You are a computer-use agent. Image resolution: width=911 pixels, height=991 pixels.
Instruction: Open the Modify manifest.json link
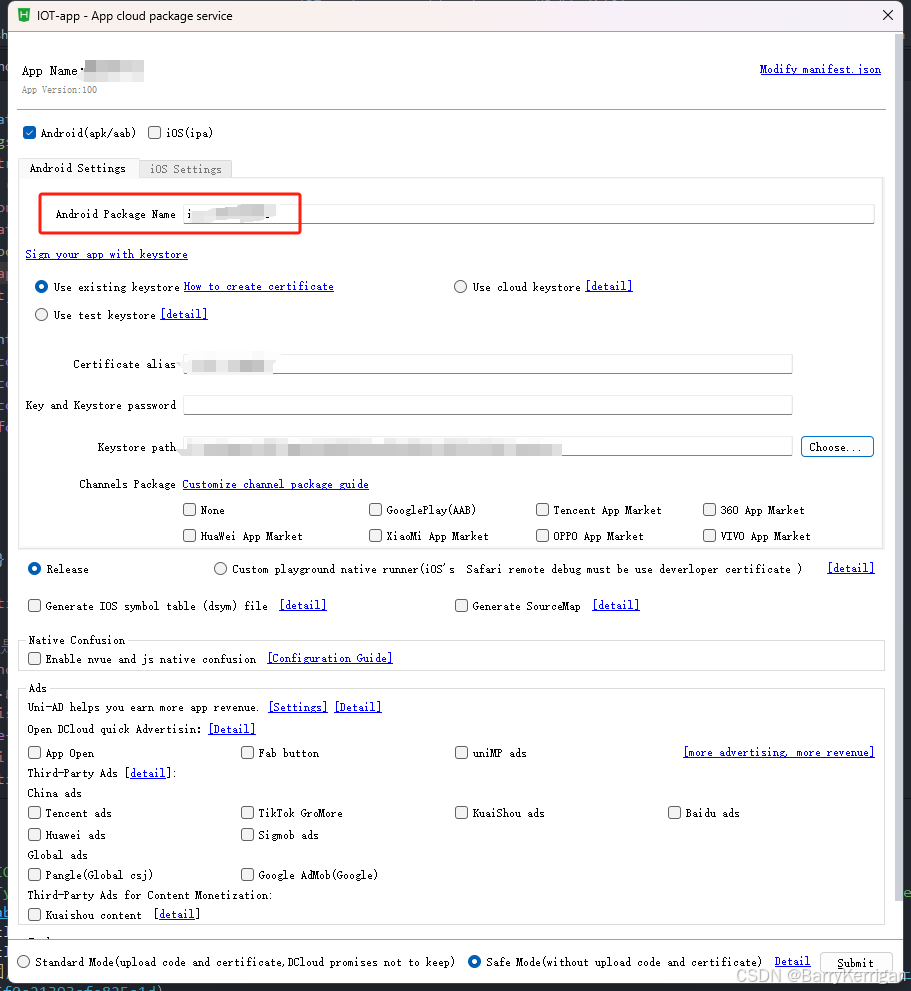(820, 69)
